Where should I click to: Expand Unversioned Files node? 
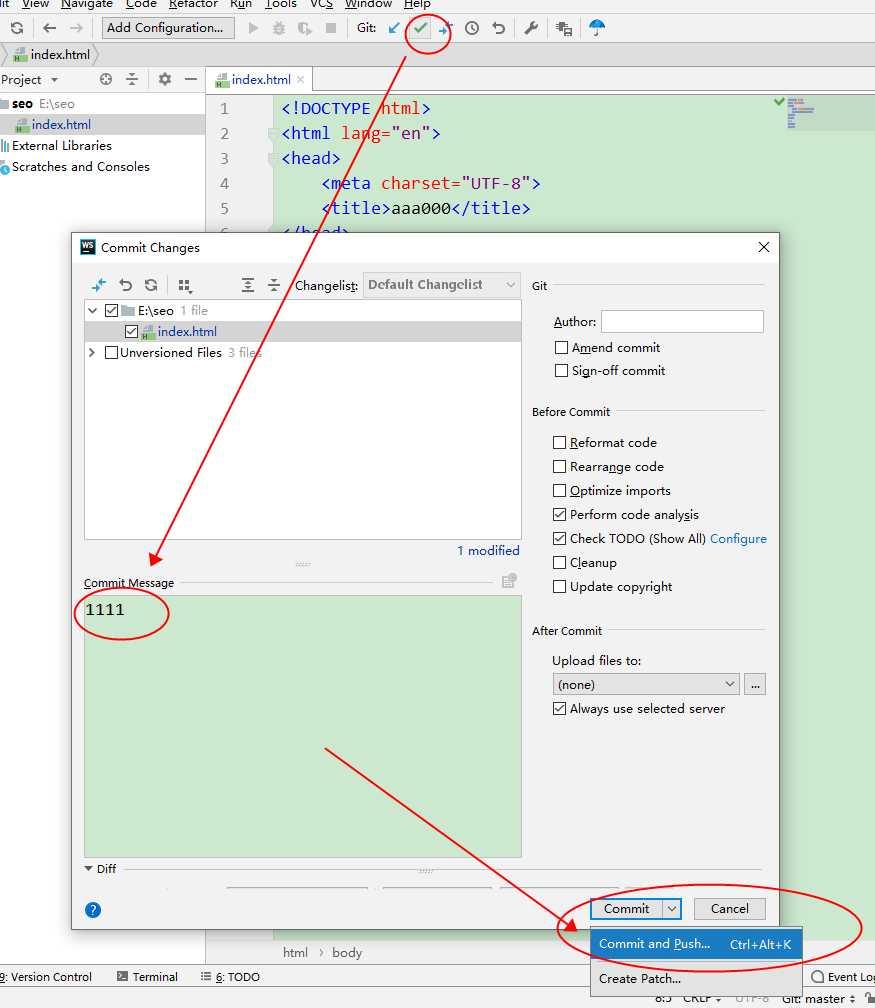pos(92,352)
